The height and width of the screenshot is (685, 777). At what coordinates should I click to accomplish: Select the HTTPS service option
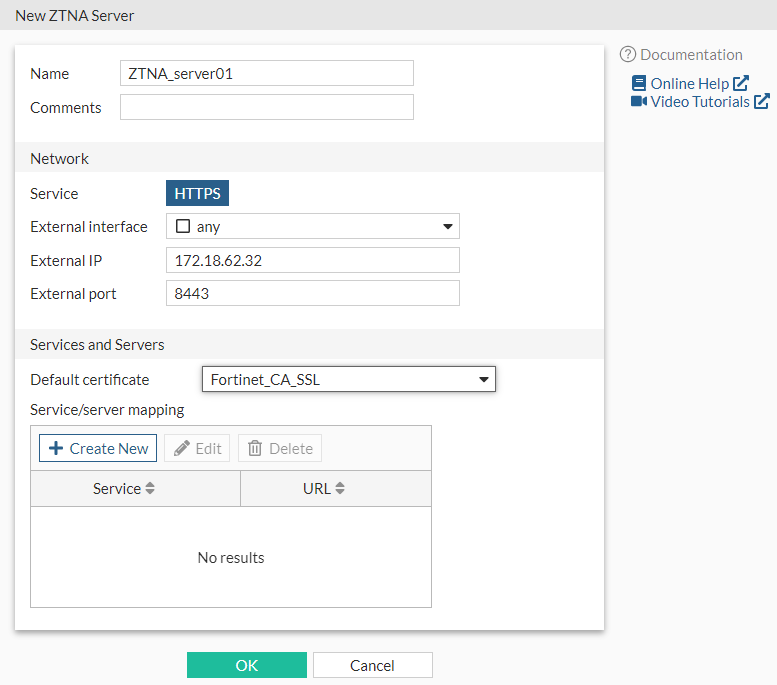click(x=197, y=194)
